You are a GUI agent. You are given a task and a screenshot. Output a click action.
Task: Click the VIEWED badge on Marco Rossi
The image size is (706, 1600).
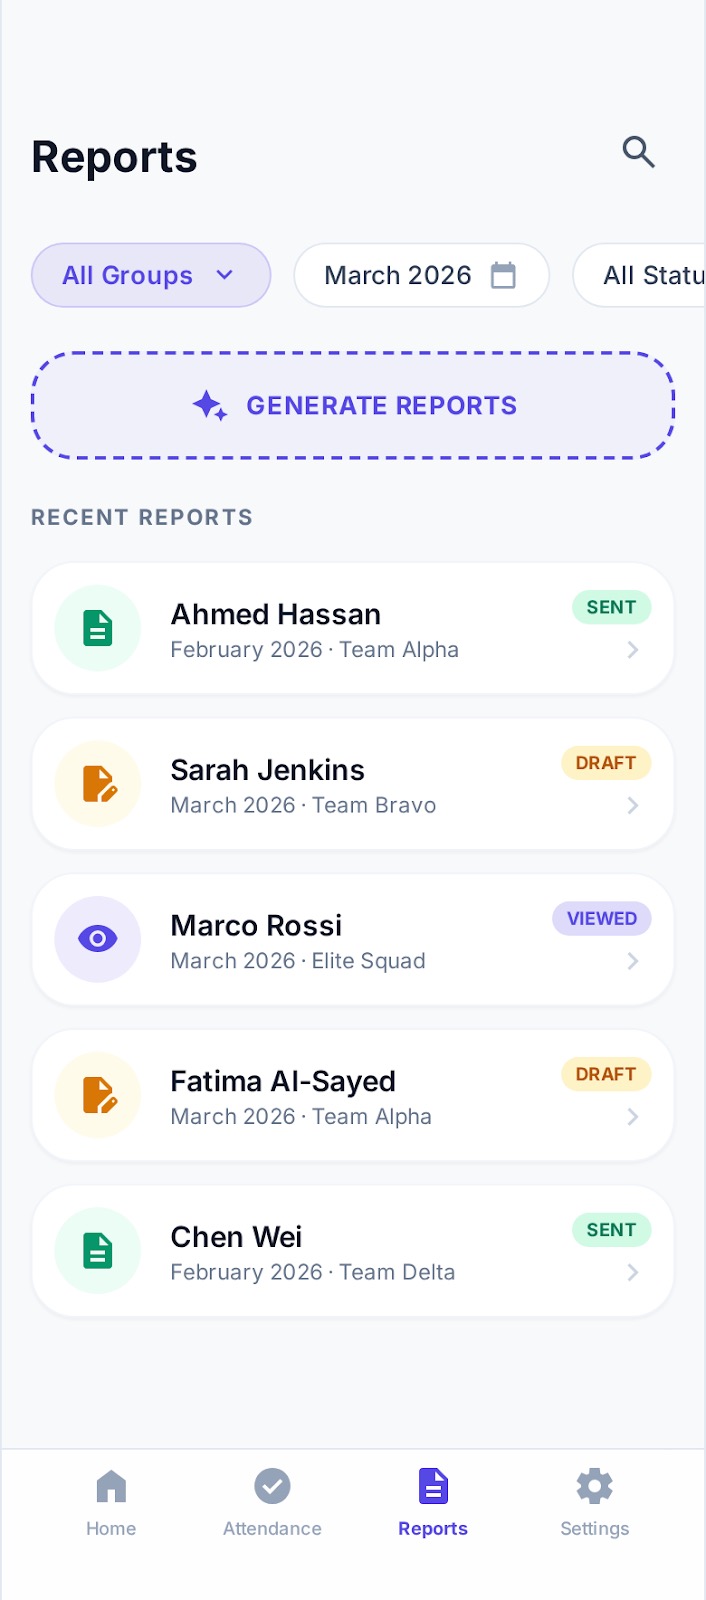[601, 918]
